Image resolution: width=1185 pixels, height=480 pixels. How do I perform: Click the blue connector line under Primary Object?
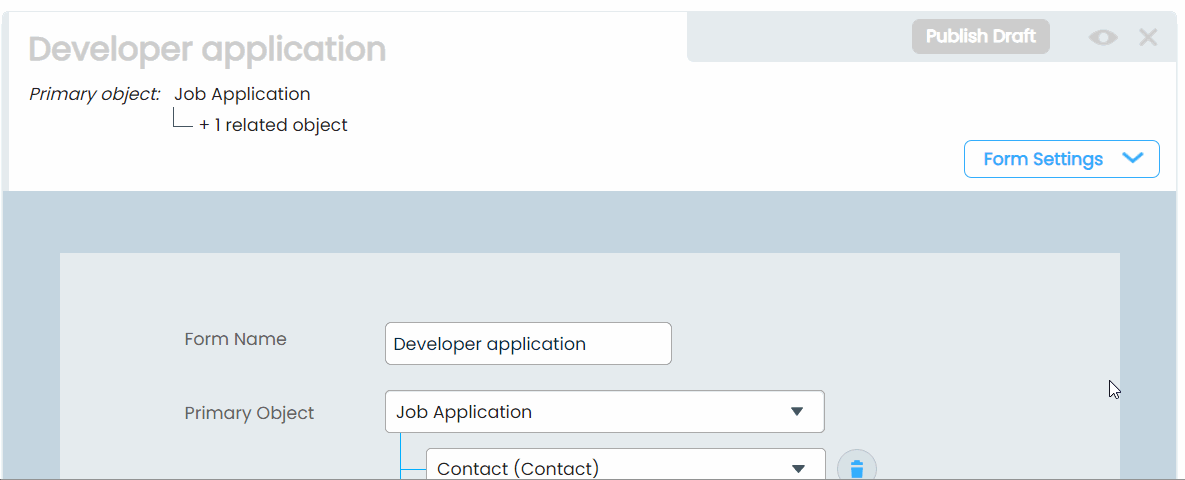click(x=401, y=452)
